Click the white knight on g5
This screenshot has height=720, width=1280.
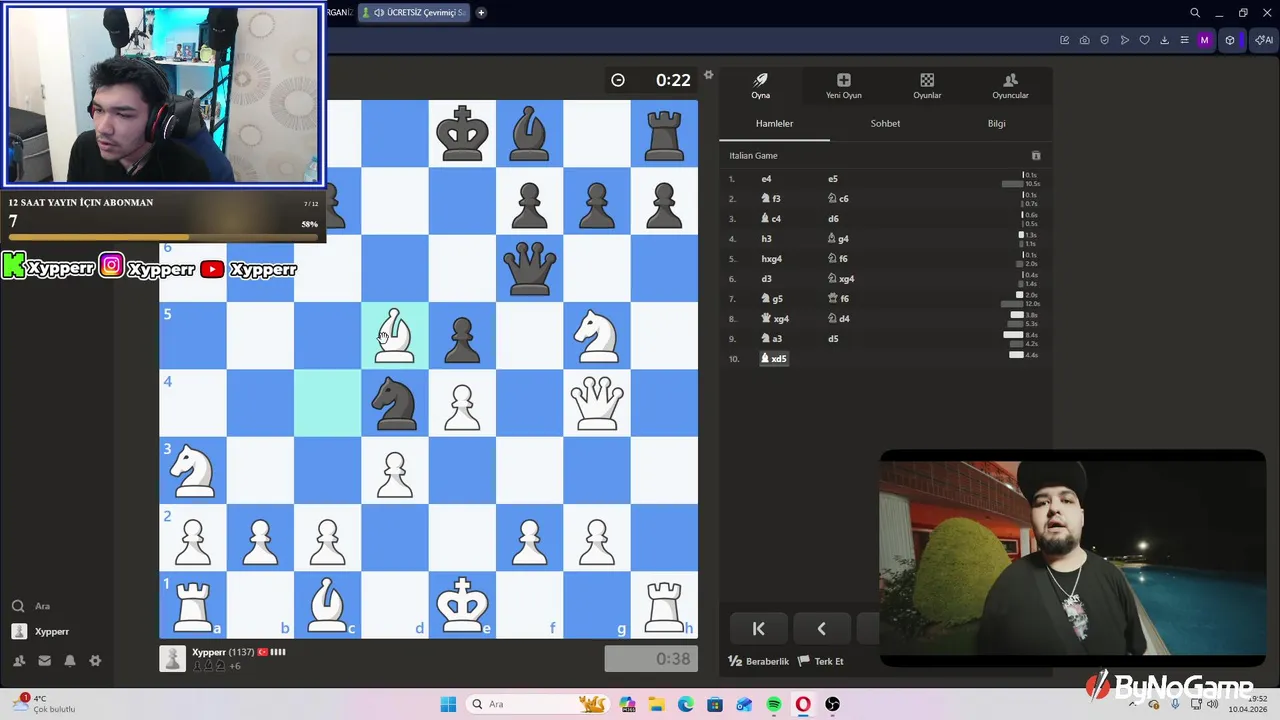coord(597,336)
